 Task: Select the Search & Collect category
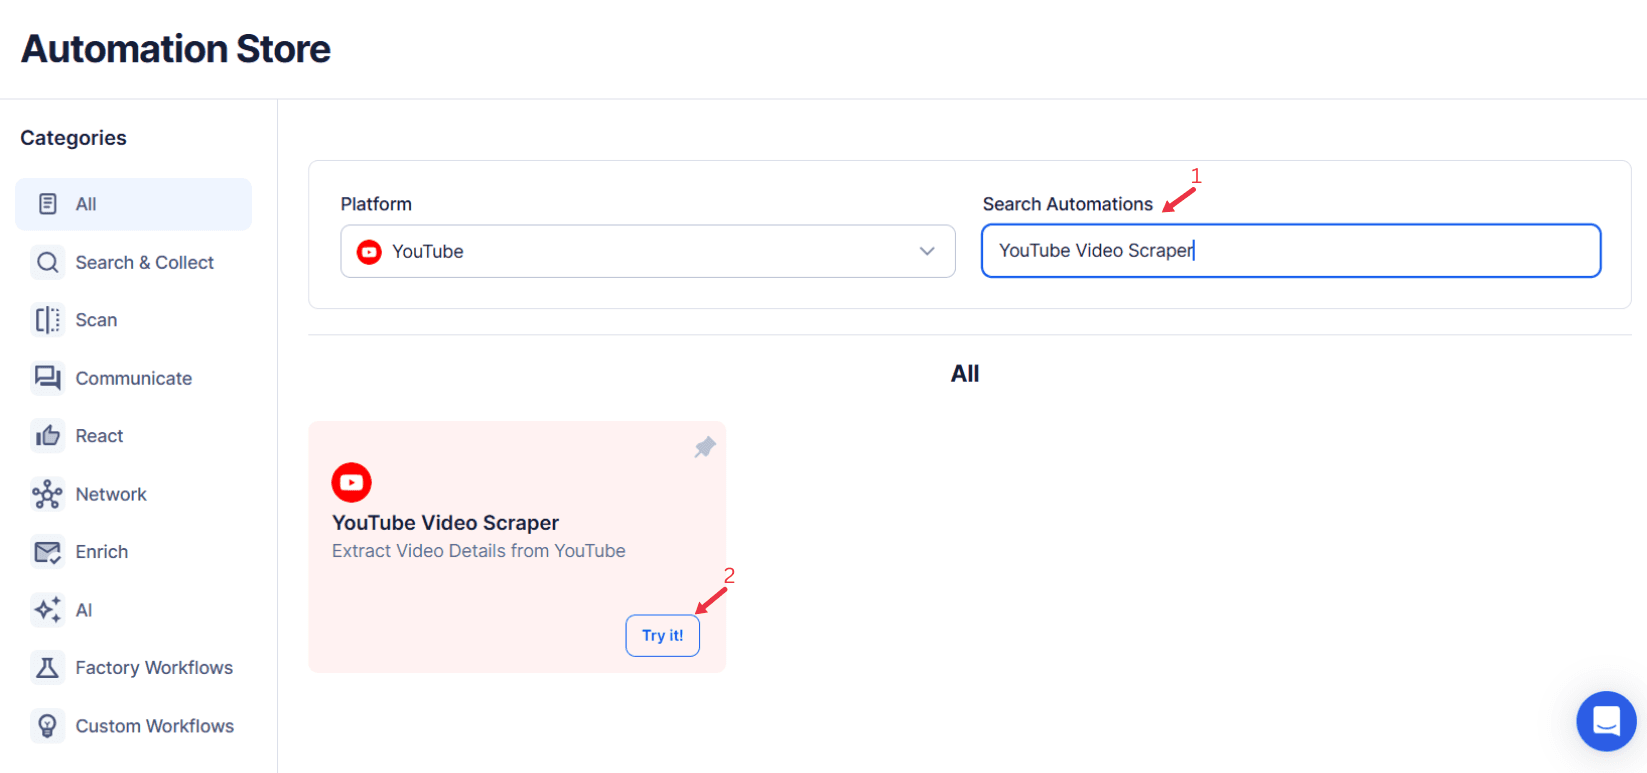point(144,262)
